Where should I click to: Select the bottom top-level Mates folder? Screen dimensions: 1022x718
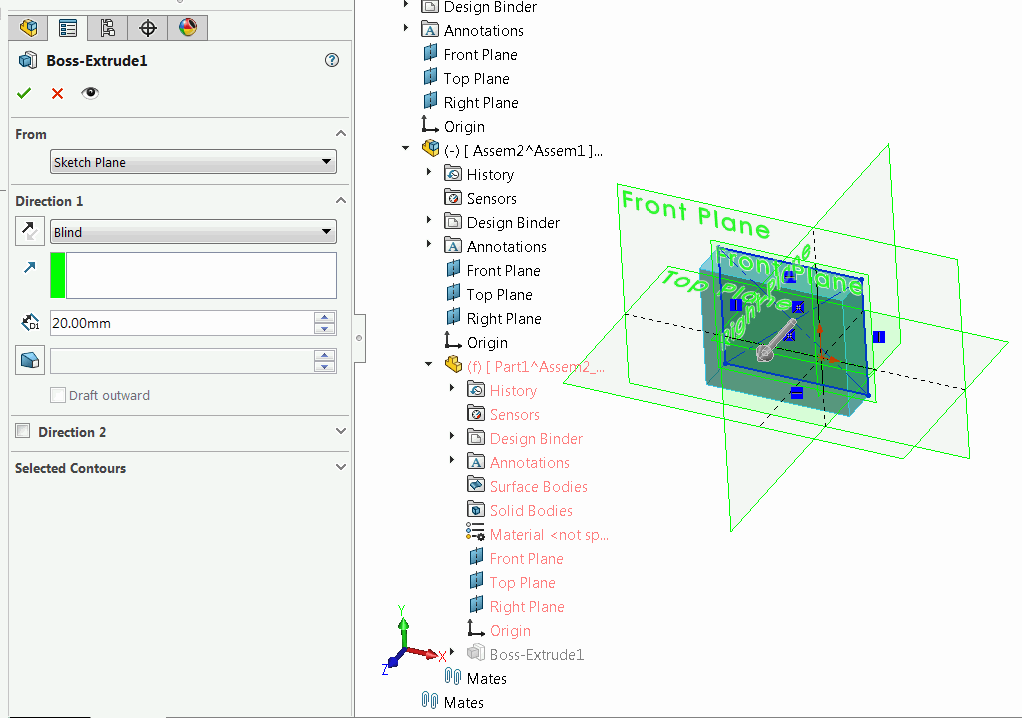[x=463, y=703]
